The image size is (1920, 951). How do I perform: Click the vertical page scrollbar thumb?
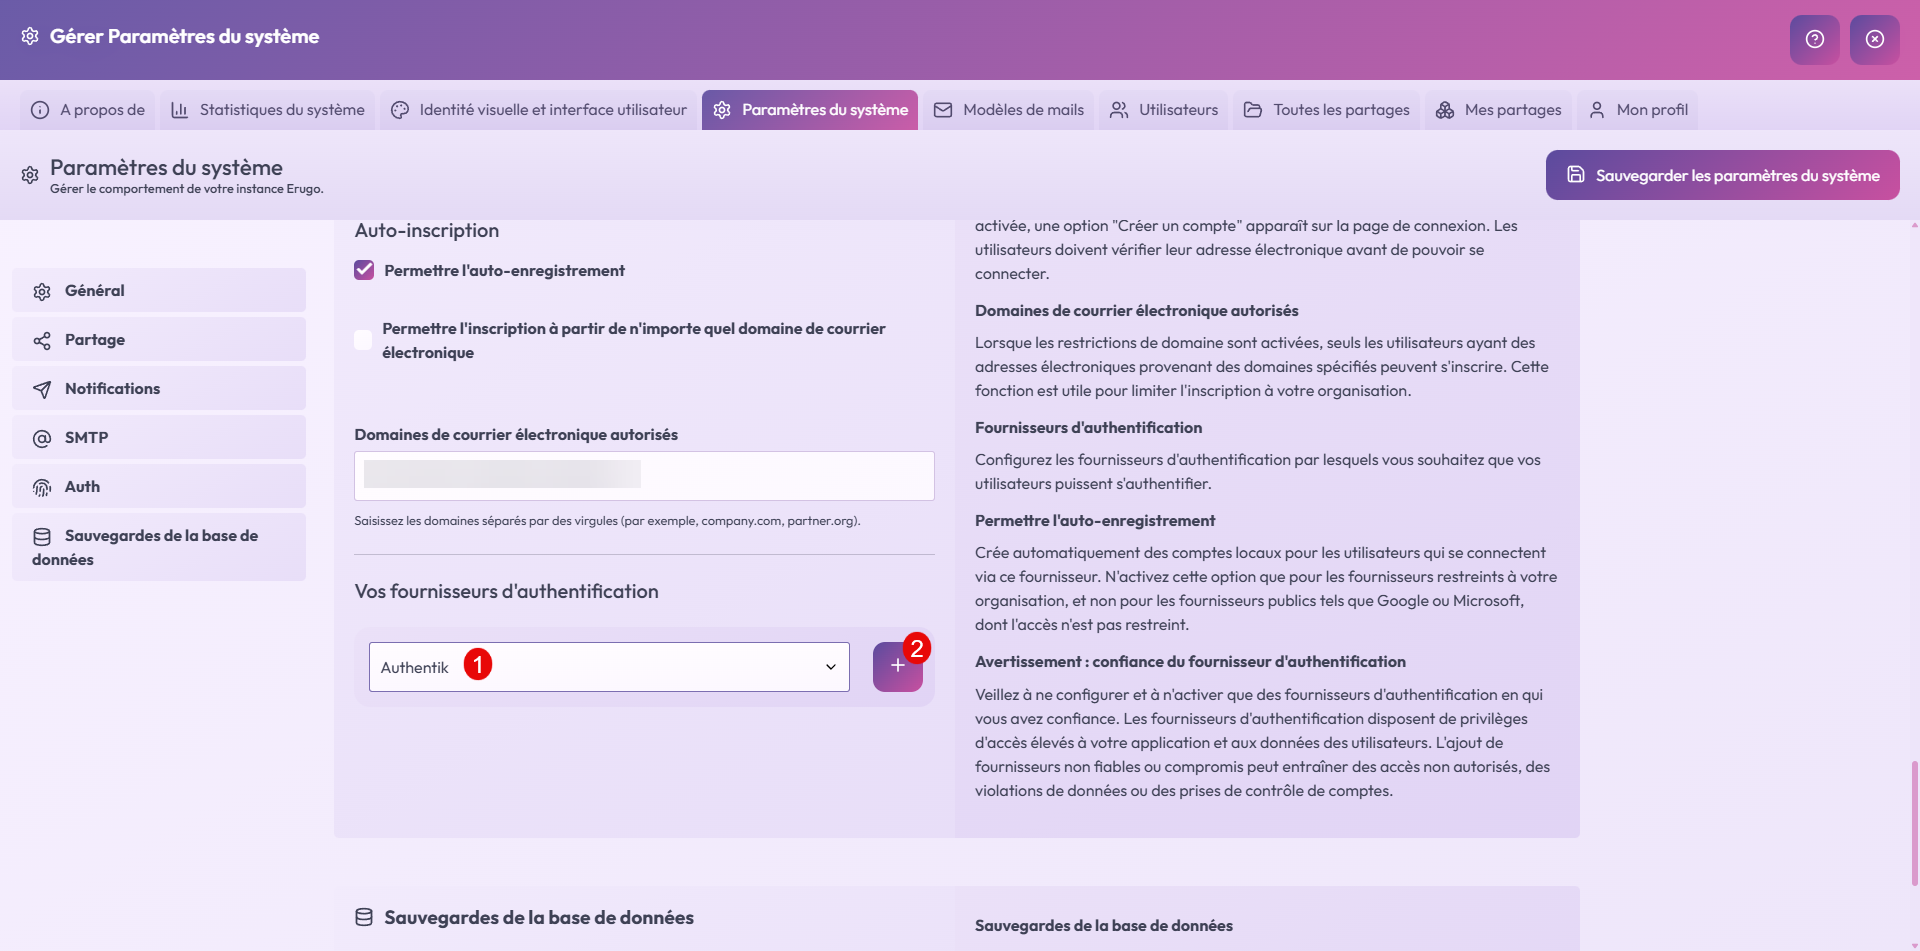[x=1914, y=822]
